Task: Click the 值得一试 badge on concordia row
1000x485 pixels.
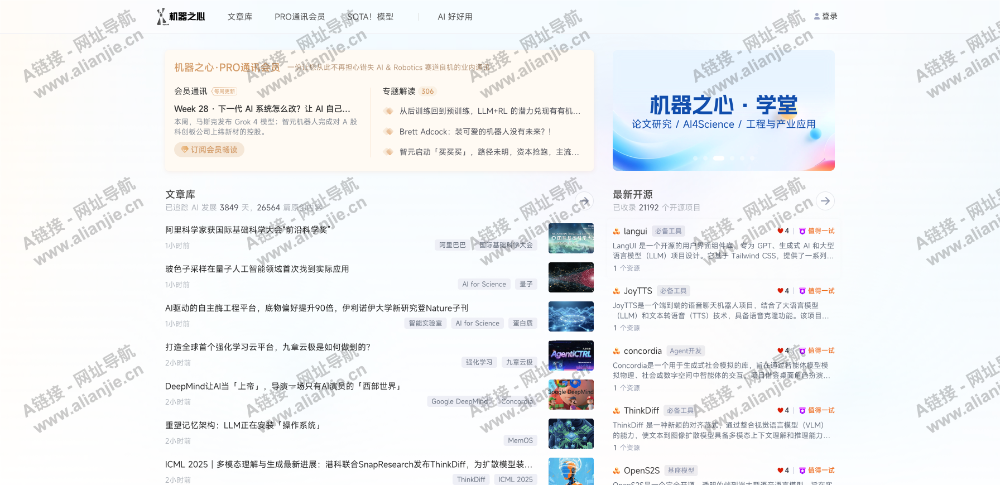Action: coord(816,351)
